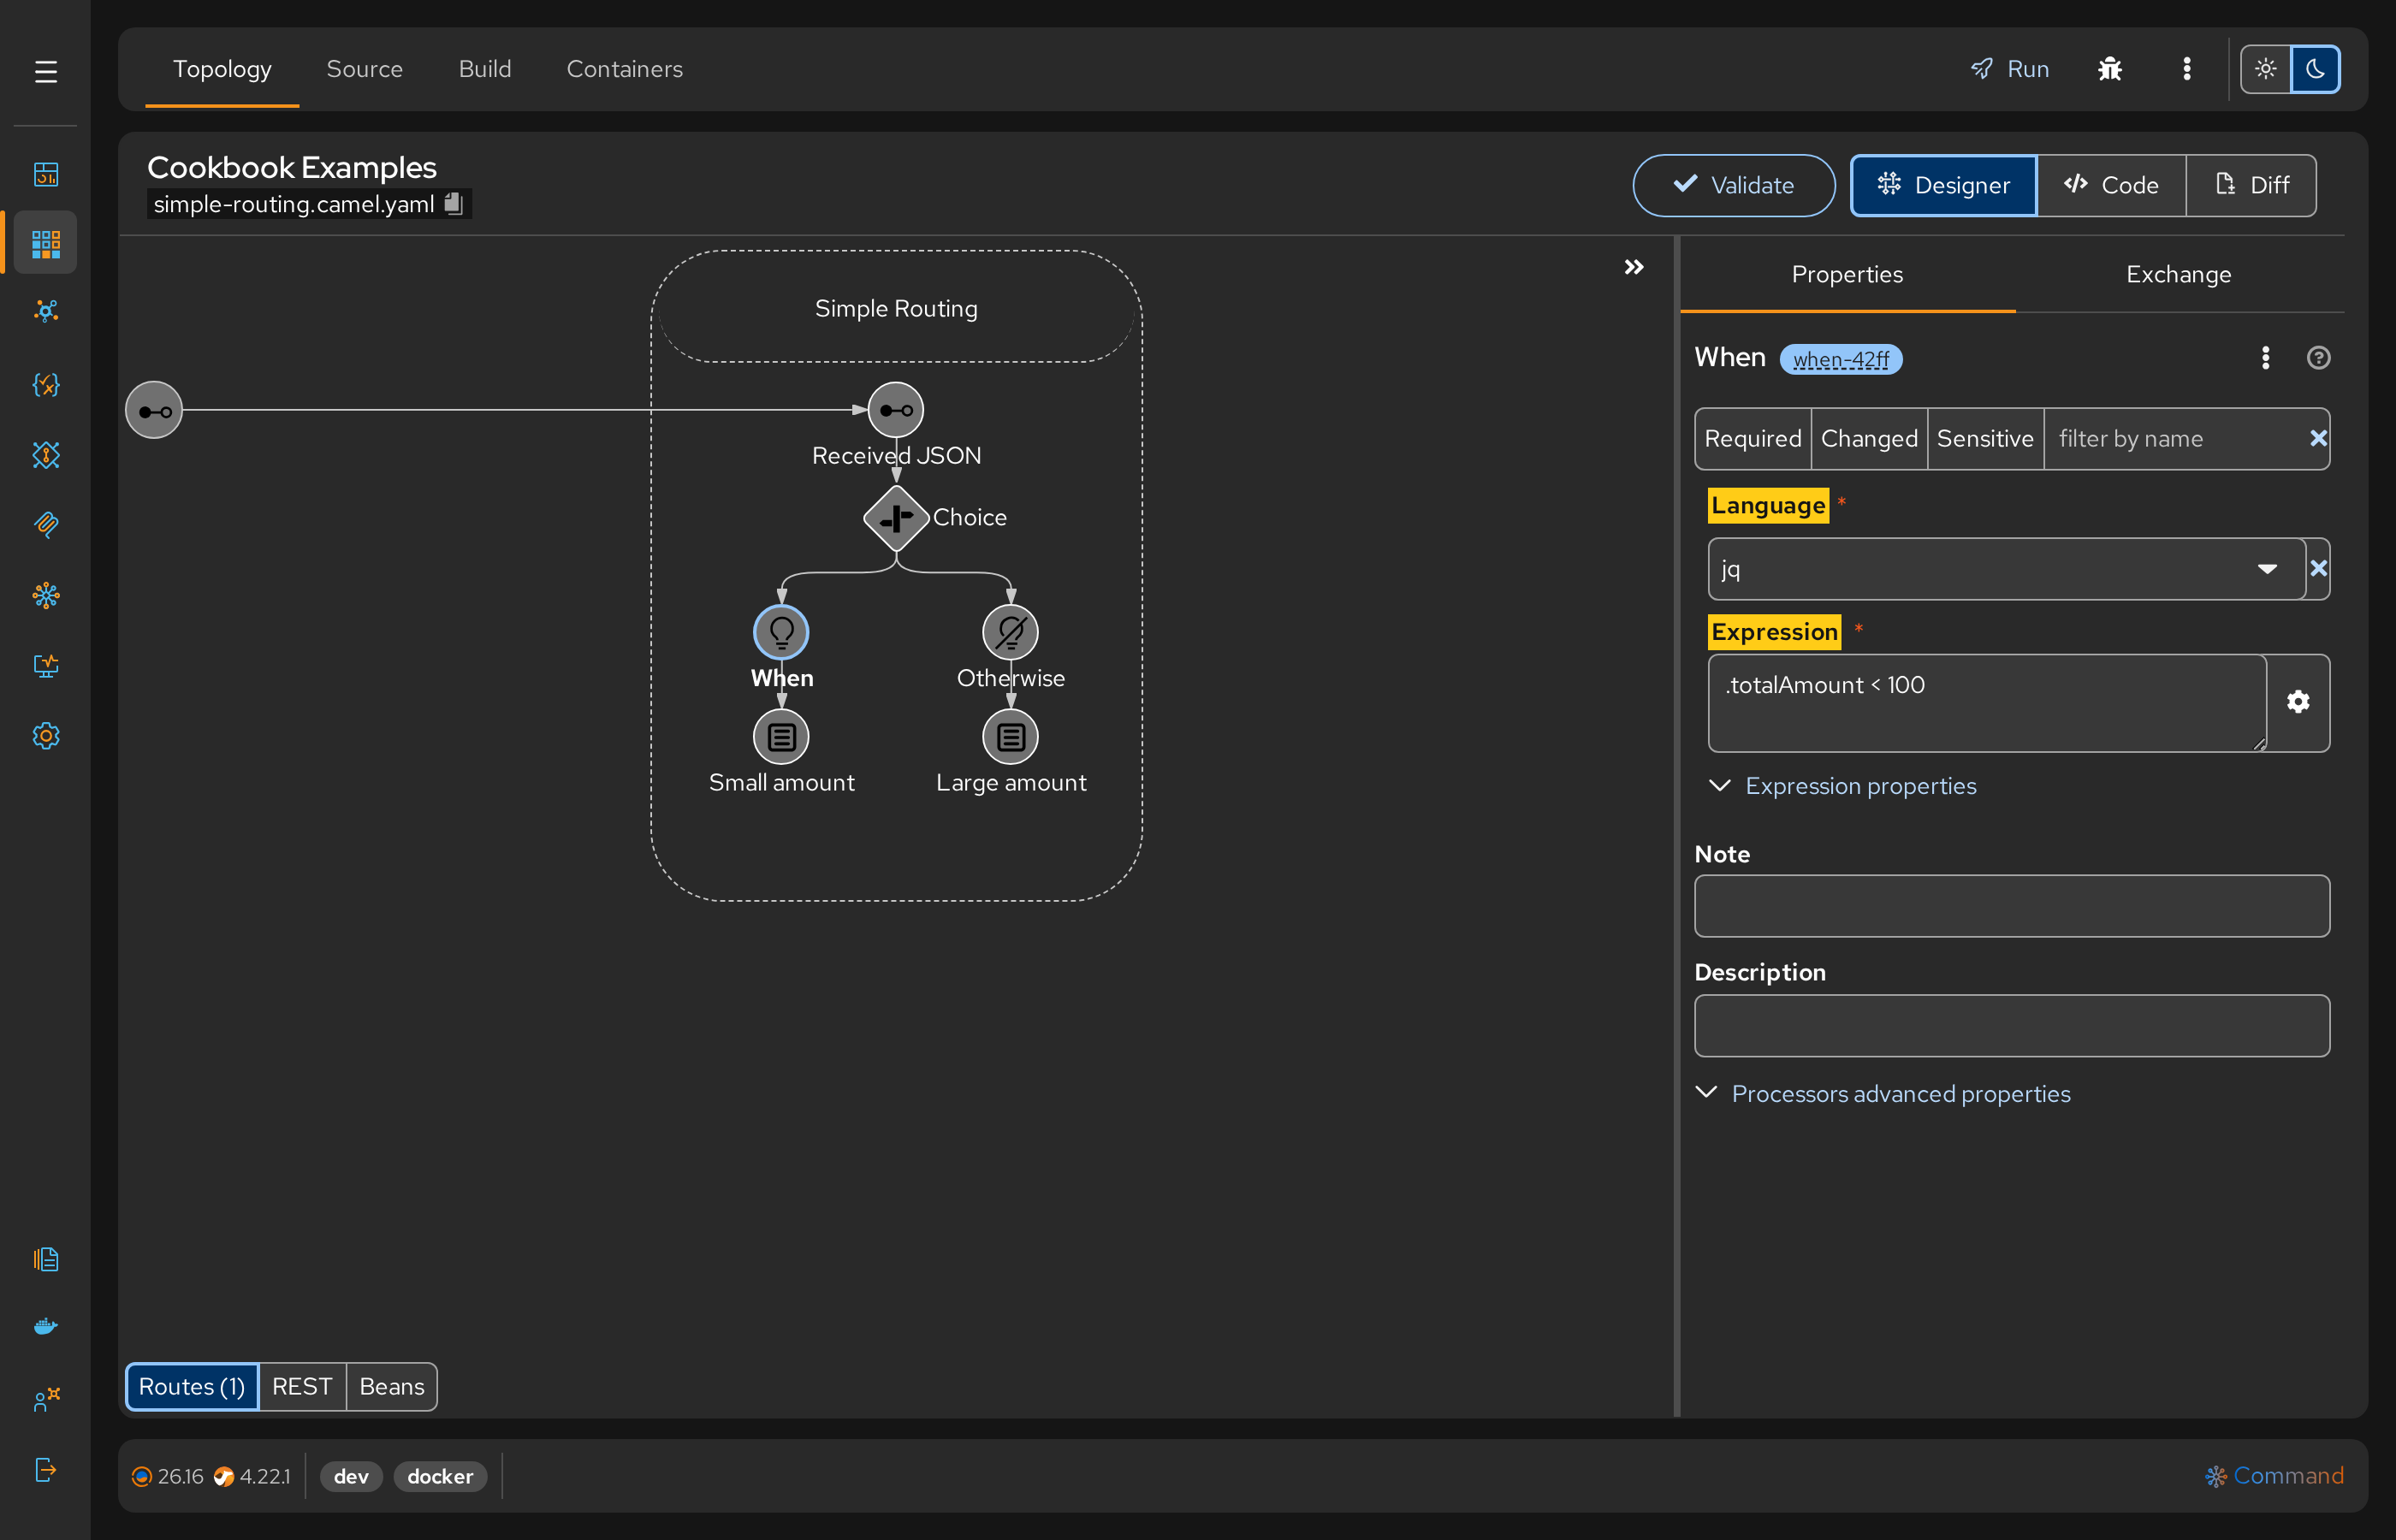Switch to Code view

pos(2111,185)
